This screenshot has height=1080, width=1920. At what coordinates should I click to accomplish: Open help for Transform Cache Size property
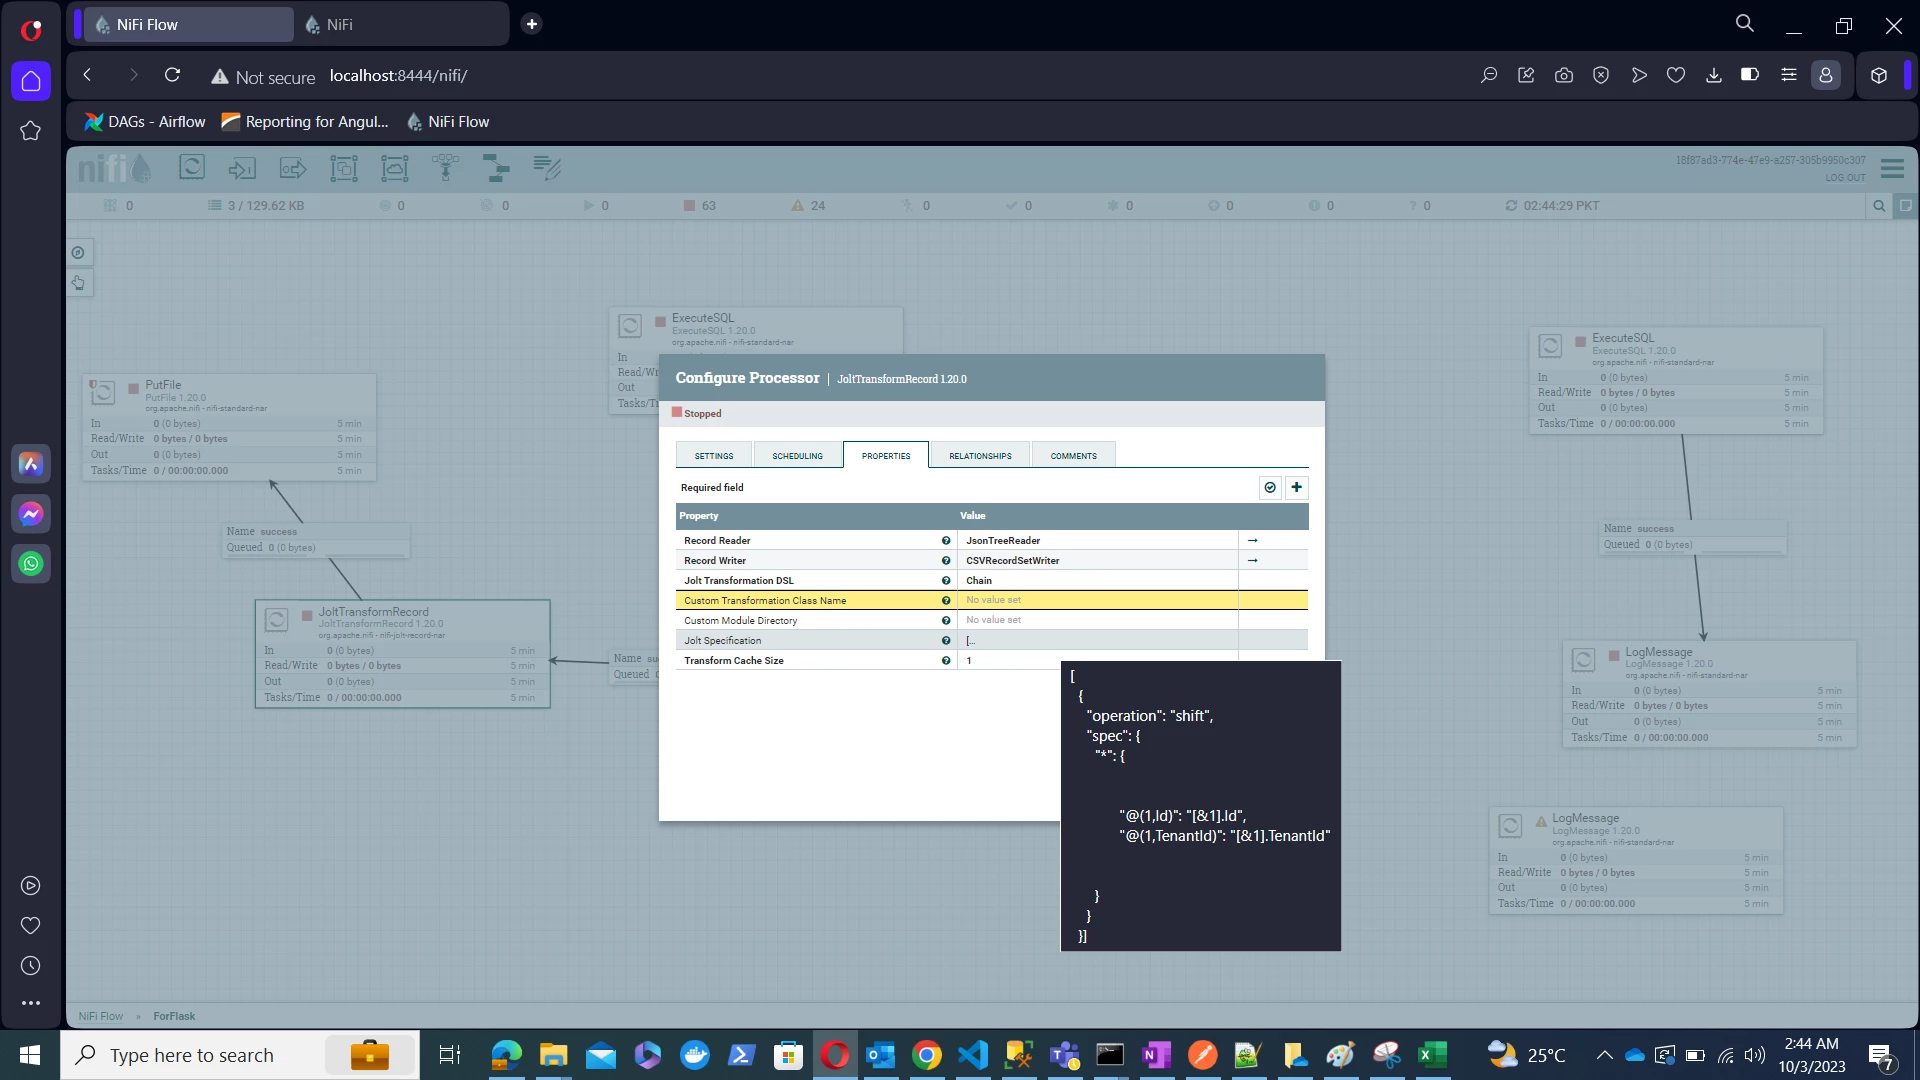(945, 660)
